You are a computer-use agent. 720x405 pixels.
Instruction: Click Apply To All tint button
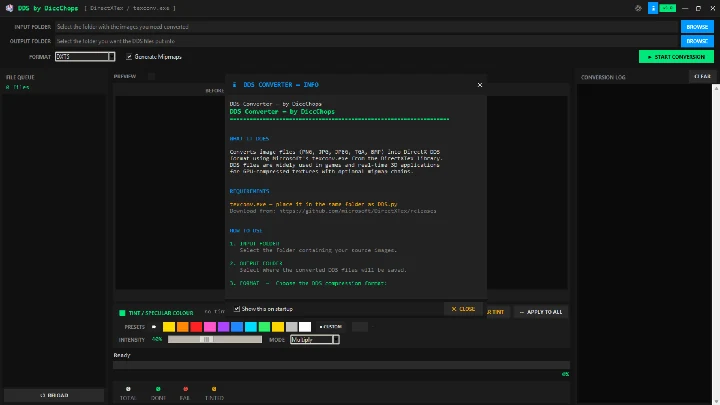pos(541,312)
